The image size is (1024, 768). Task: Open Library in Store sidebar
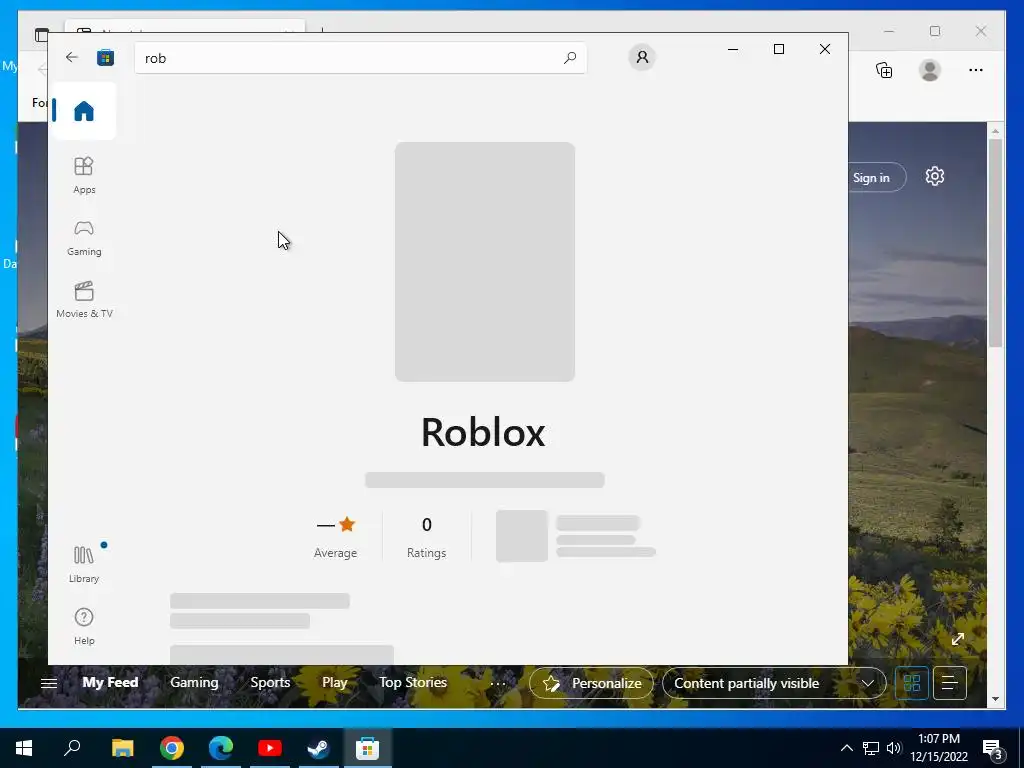pos(84,564)
